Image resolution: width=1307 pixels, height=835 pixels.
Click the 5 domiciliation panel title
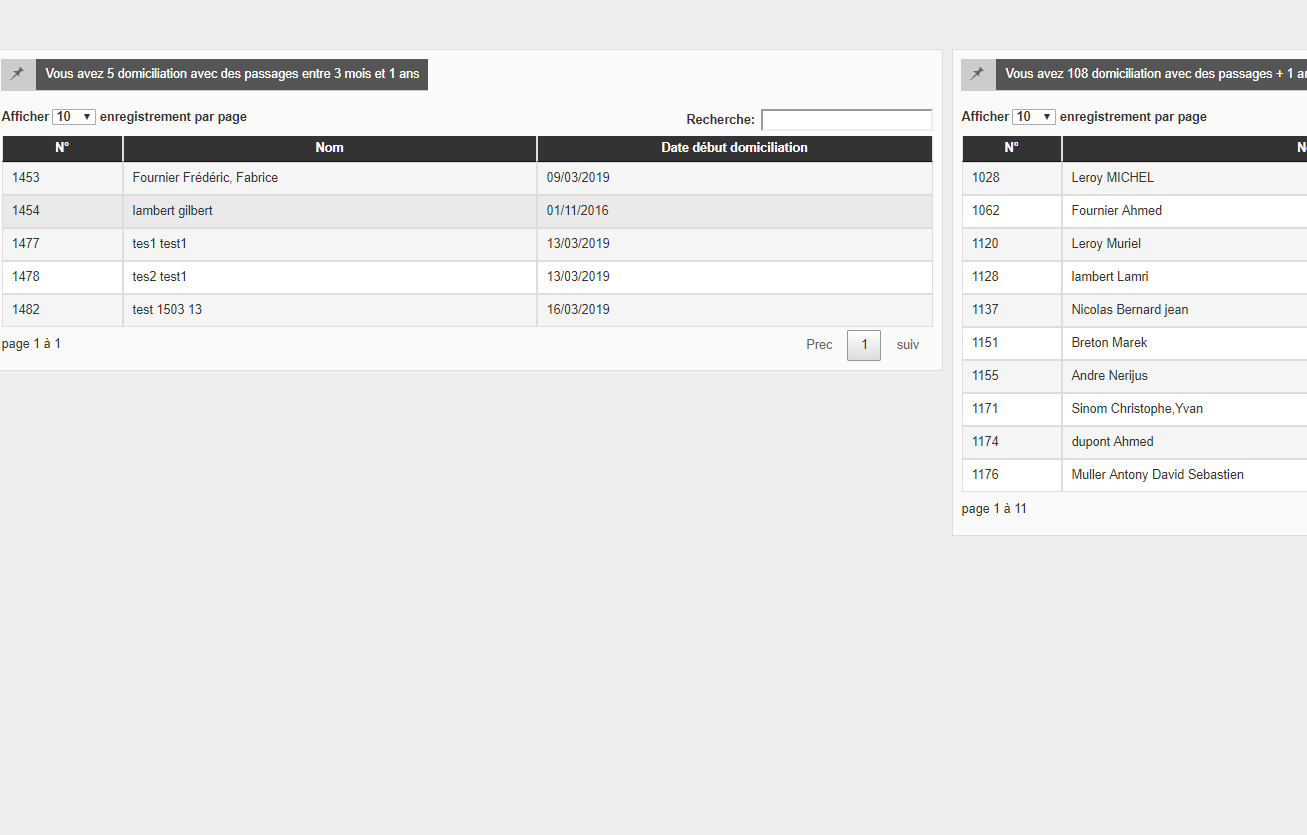[232, 75]
